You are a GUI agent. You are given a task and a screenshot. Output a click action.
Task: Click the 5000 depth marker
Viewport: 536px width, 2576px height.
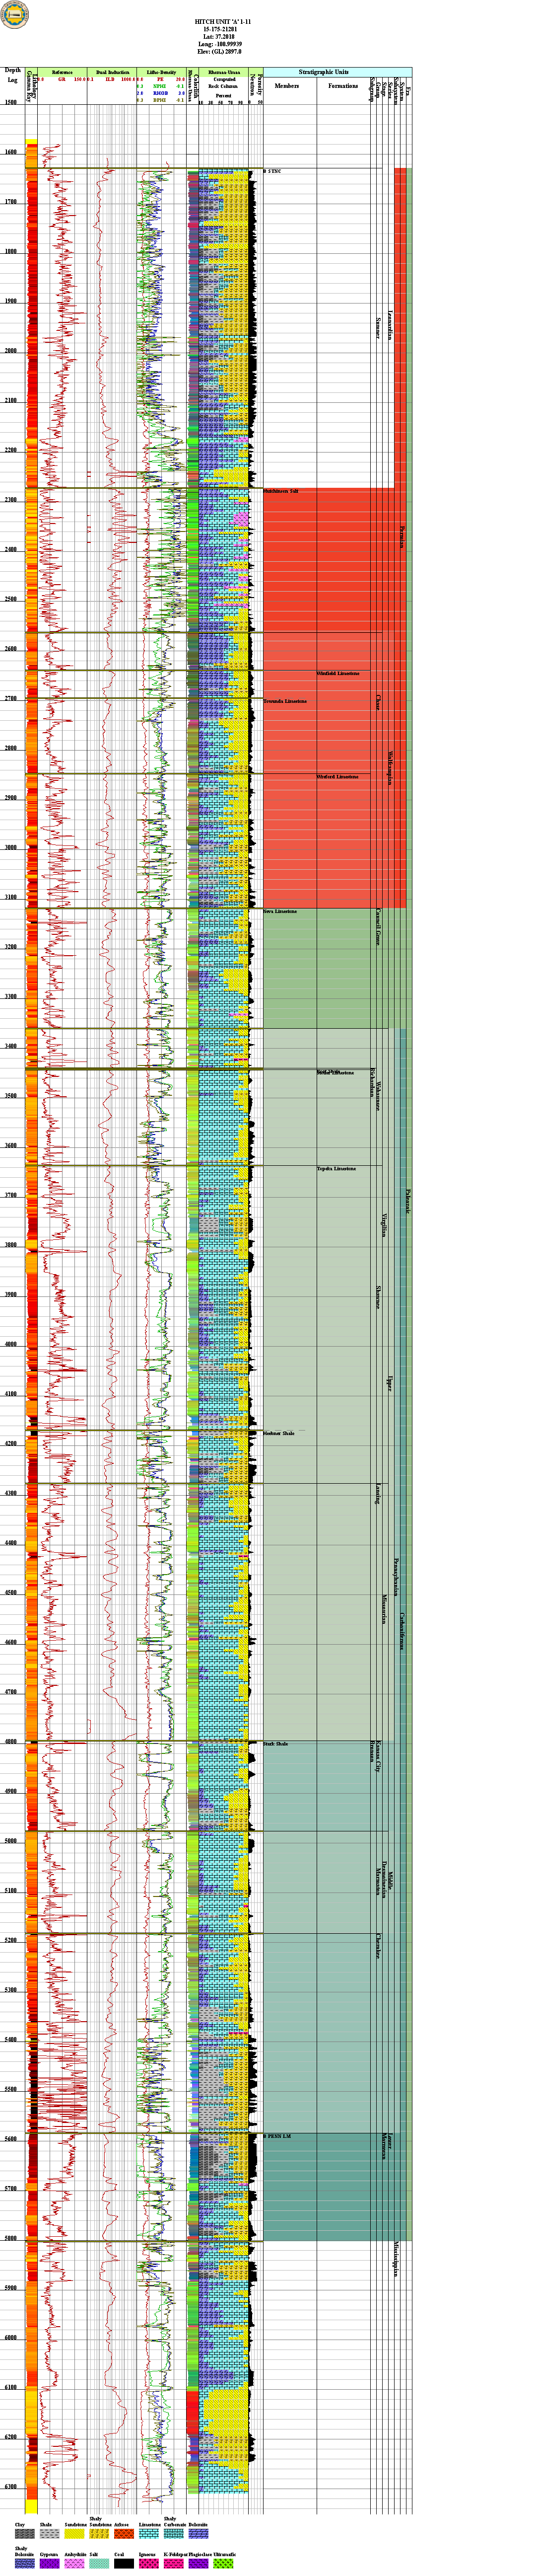coord(11,1842)
